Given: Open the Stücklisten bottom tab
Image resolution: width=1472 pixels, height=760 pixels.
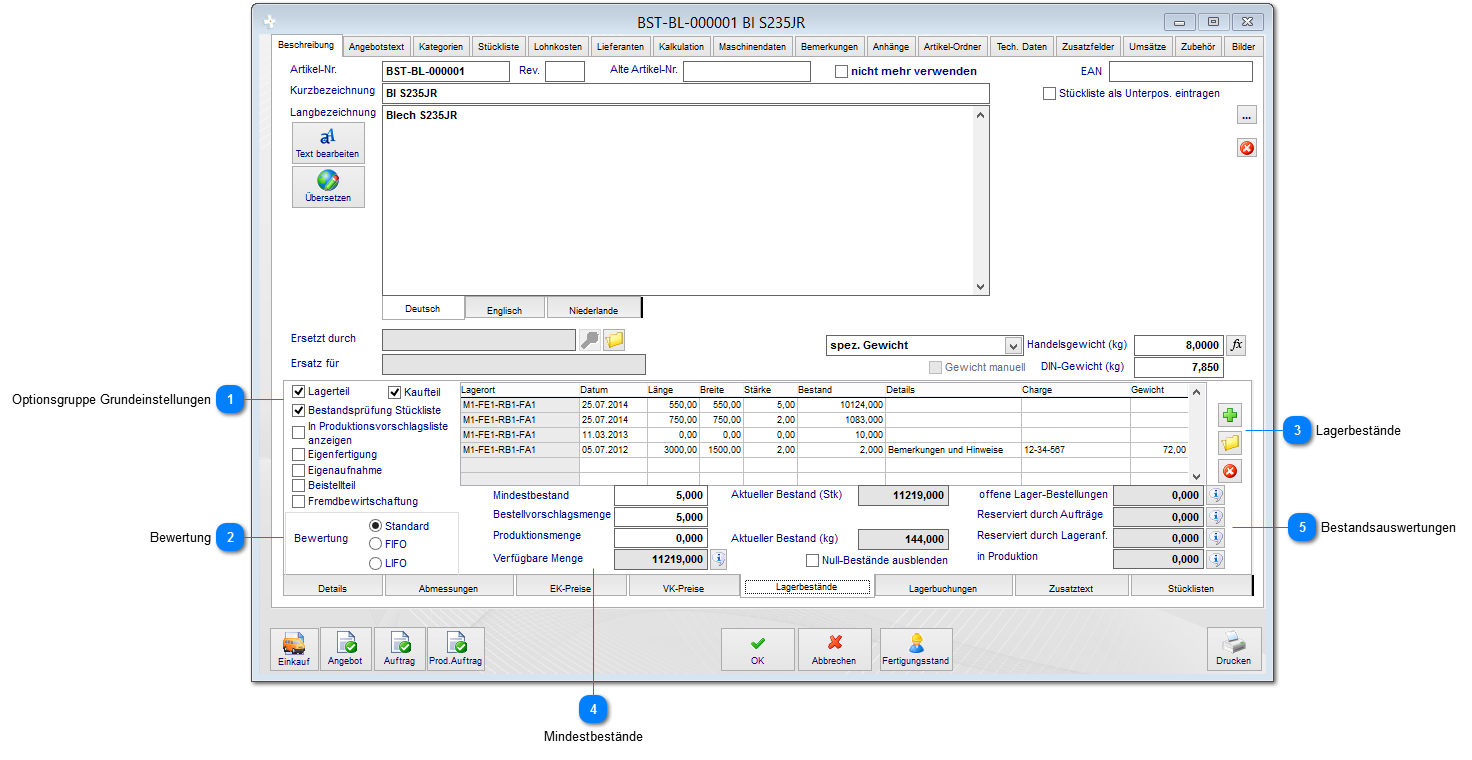Looking at the screenshot, I should point(1190,588).
